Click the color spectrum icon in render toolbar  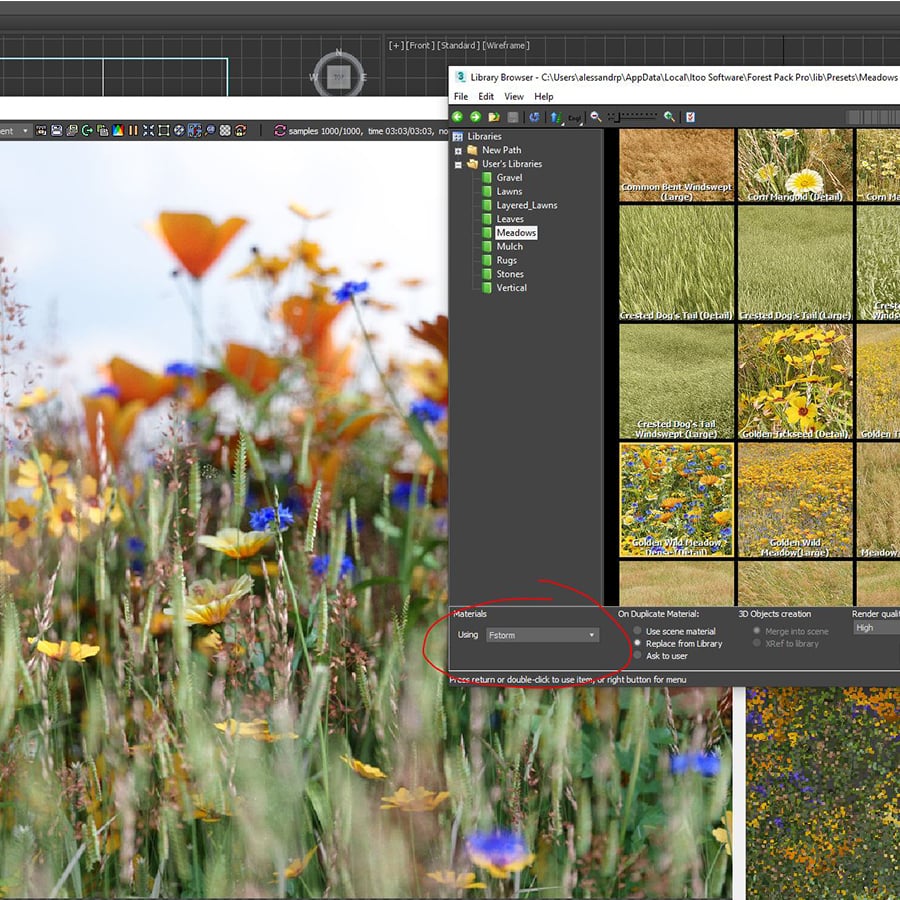[x=117, y=131]
